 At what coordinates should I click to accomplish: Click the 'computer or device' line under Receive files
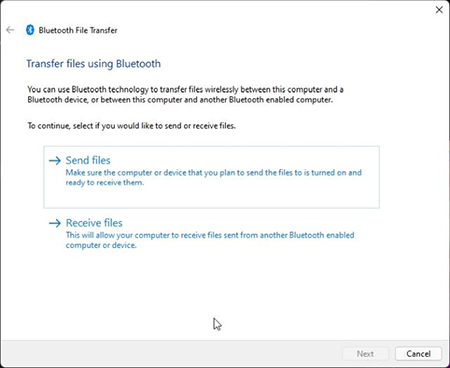(101, 245)
